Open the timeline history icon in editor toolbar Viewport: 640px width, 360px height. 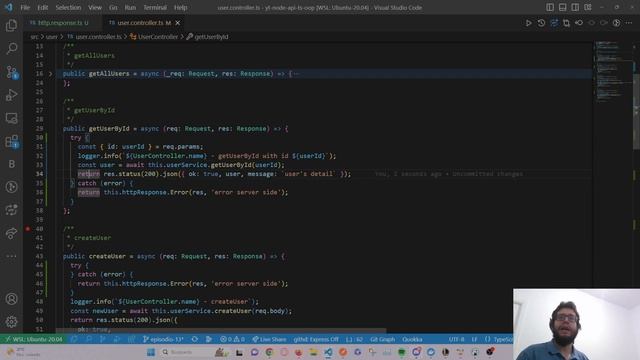pos(541,23)
